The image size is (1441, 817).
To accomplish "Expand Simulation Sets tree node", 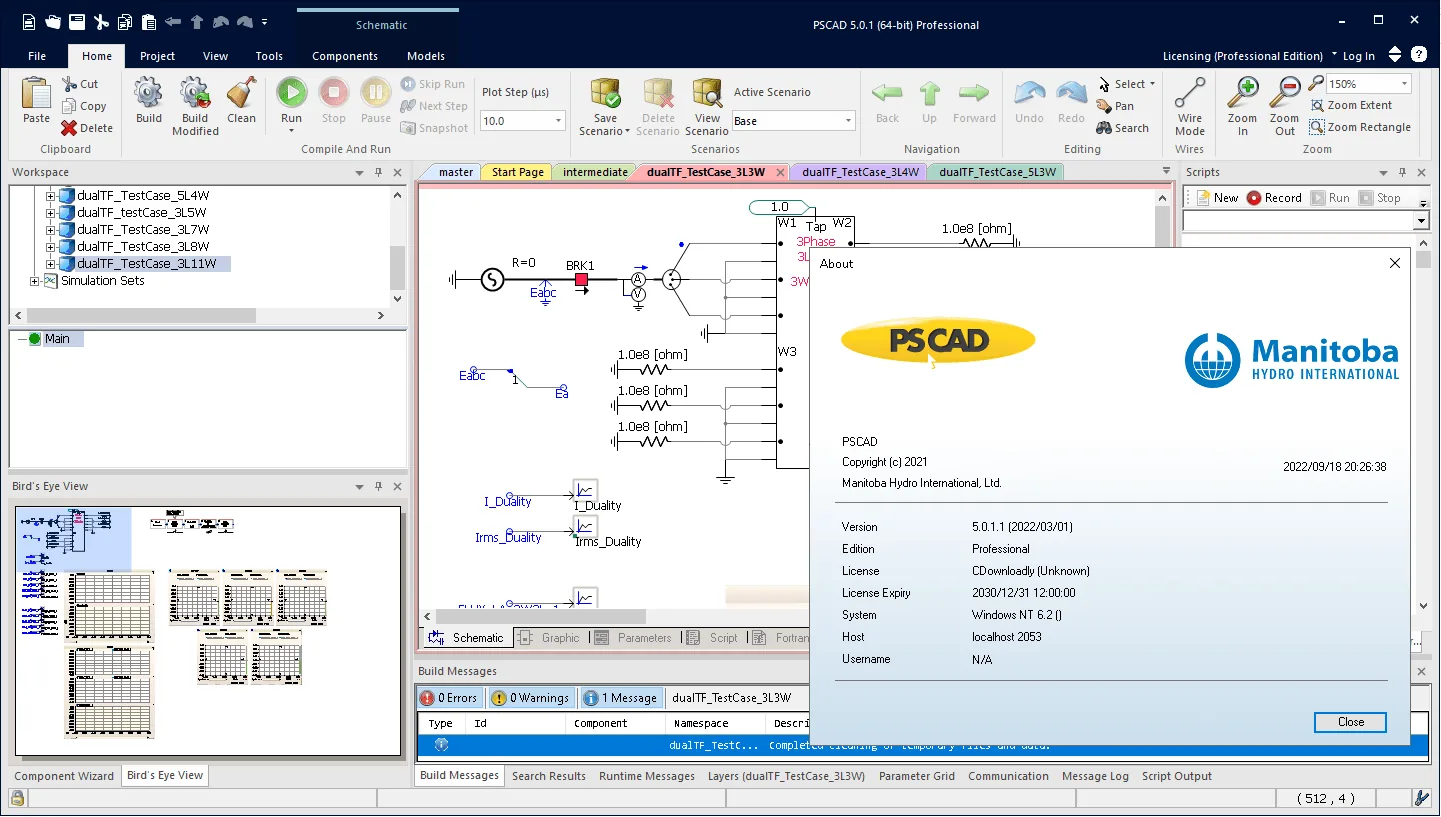I will (34, 281).
